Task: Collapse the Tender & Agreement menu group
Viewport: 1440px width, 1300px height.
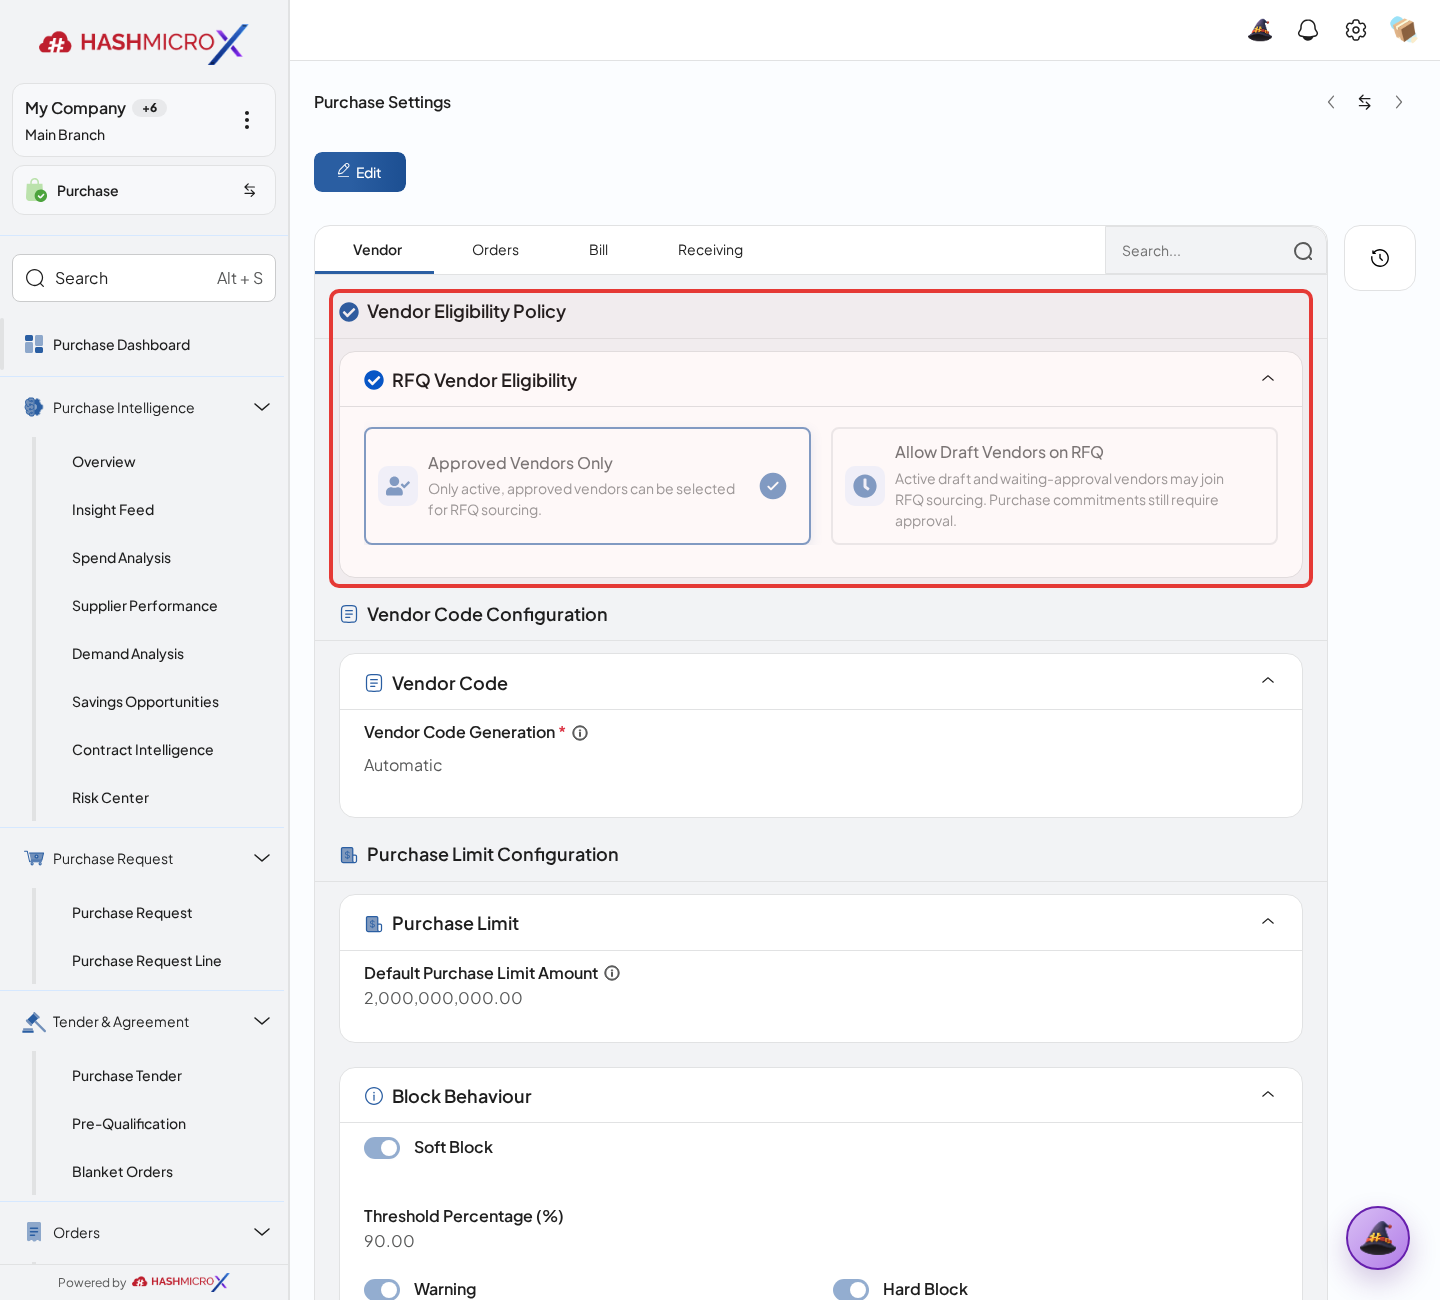Action: (x=262, y=1021)
